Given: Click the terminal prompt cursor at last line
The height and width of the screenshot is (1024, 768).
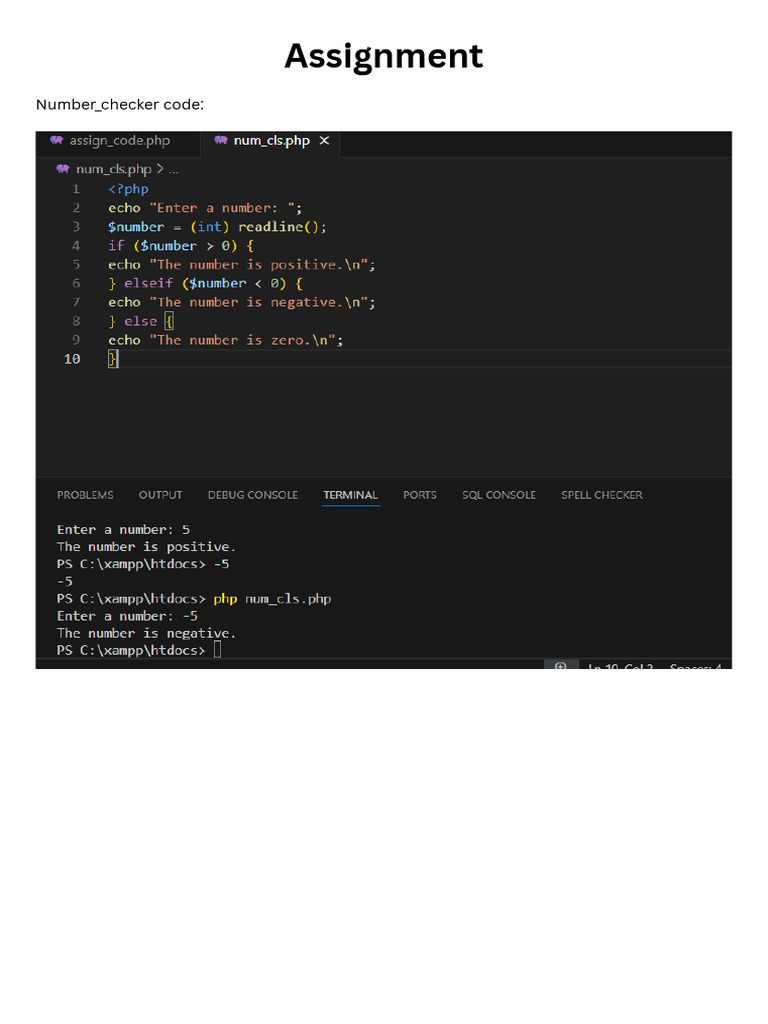Looking at the screenshot, I should pos(217,650).
